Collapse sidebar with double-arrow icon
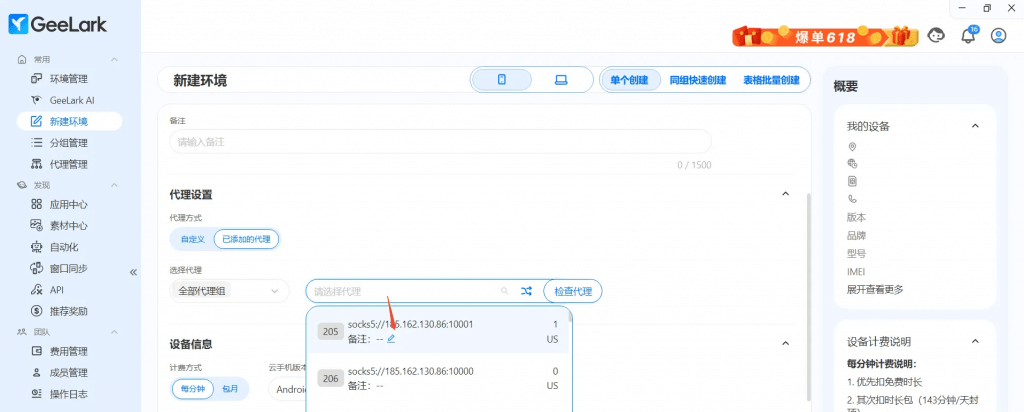This screenshot has height=412, width=1024. point(133,272)
